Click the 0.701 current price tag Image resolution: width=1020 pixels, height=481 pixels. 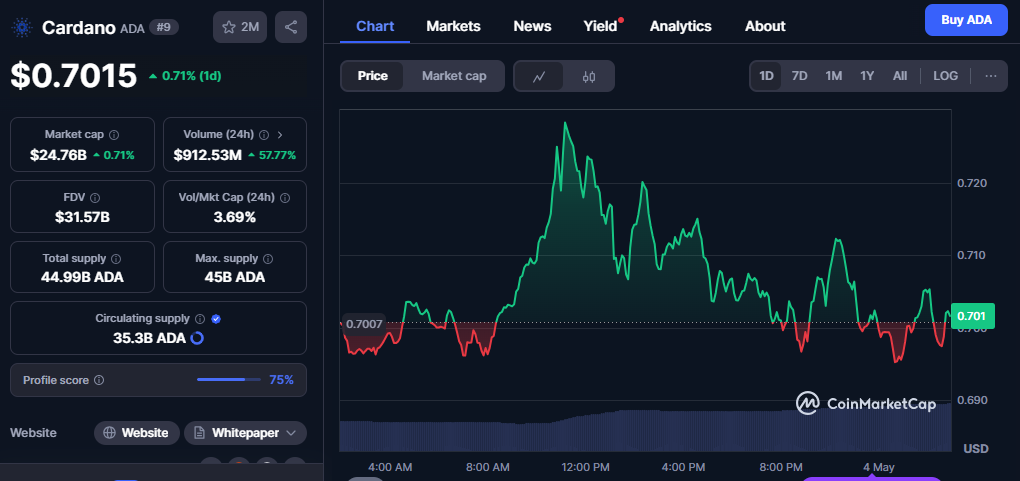pyautogui.click(x=972, y=316)
